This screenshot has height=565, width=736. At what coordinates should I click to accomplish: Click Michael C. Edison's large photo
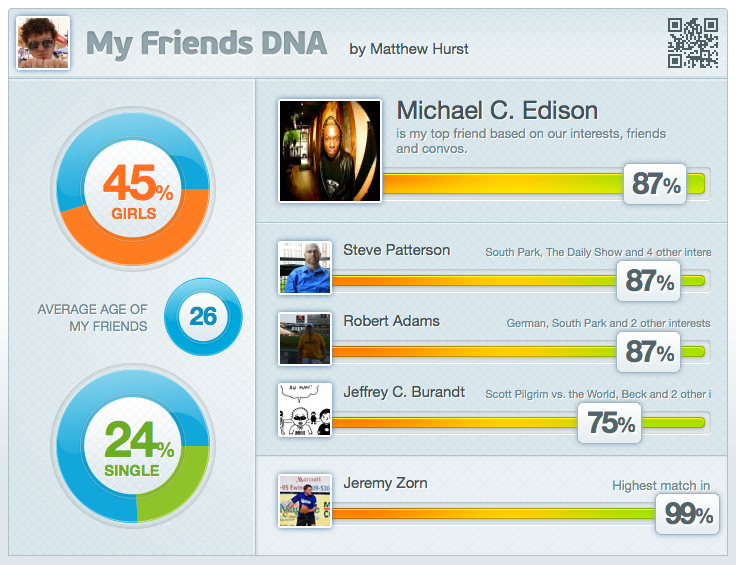(330, 150)
